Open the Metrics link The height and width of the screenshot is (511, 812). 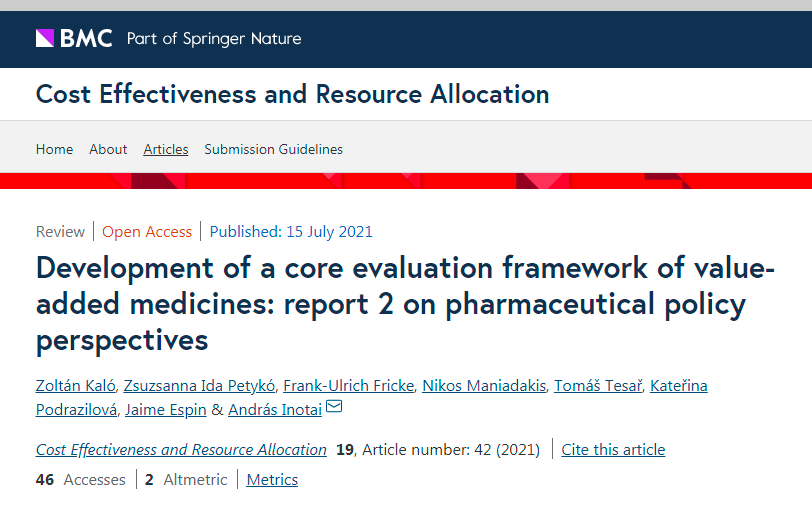[272, 480]
